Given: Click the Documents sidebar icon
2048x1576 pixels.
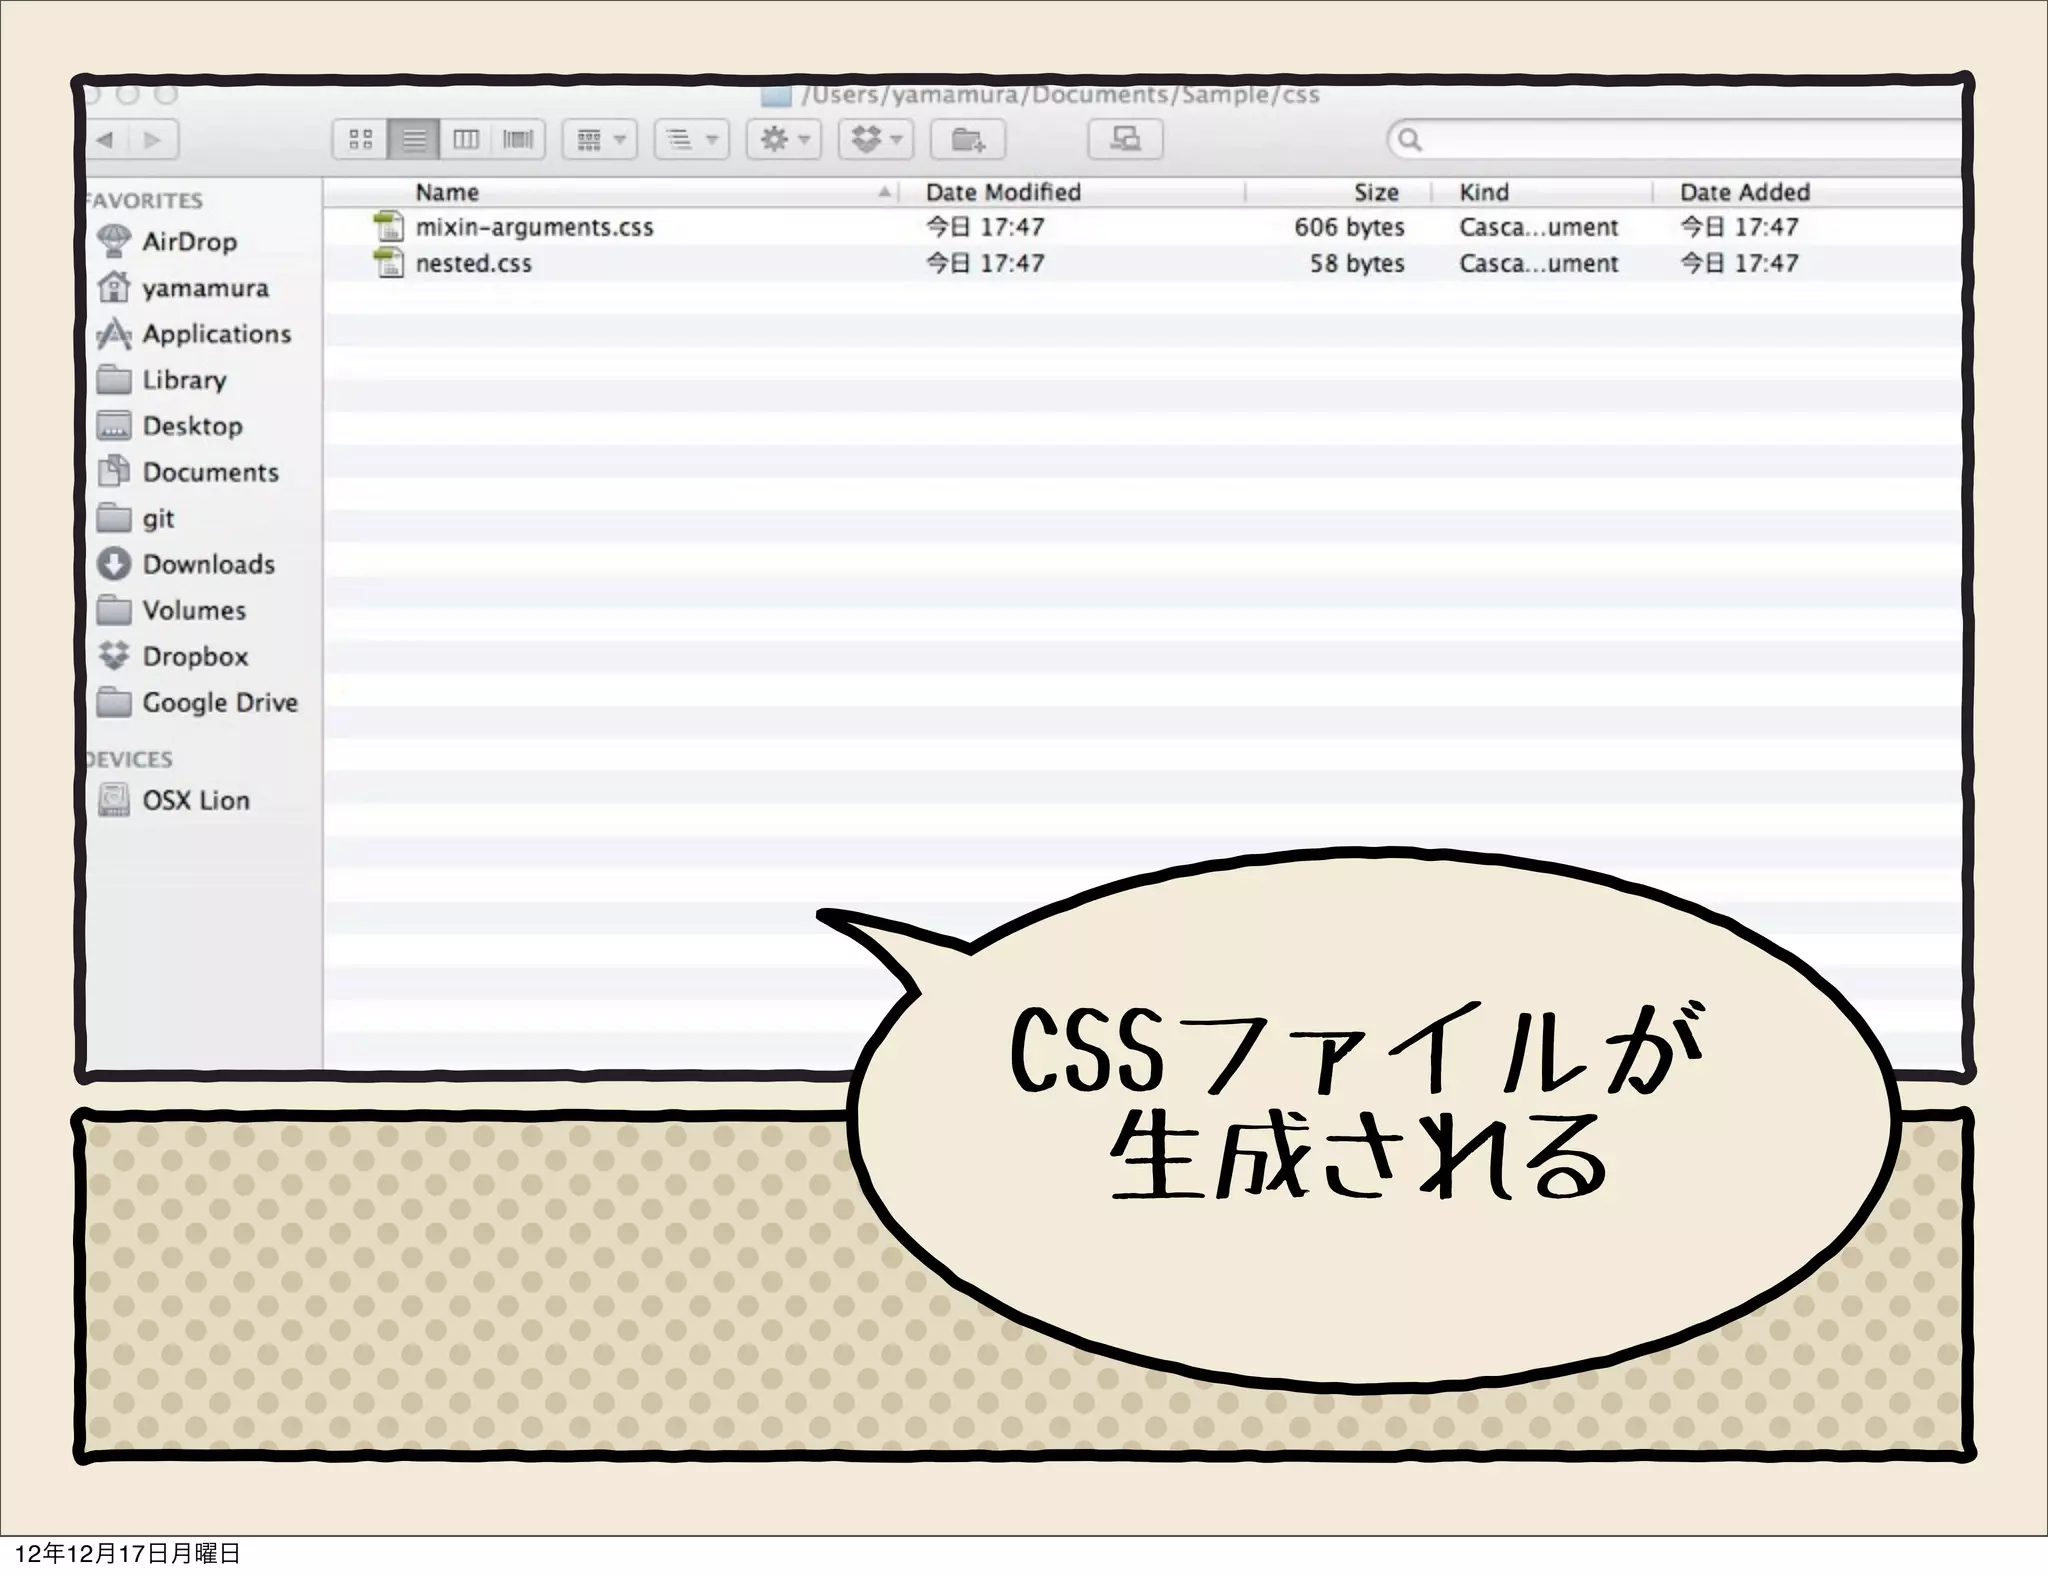Looking at the screenshot, I should coord(114,471).
